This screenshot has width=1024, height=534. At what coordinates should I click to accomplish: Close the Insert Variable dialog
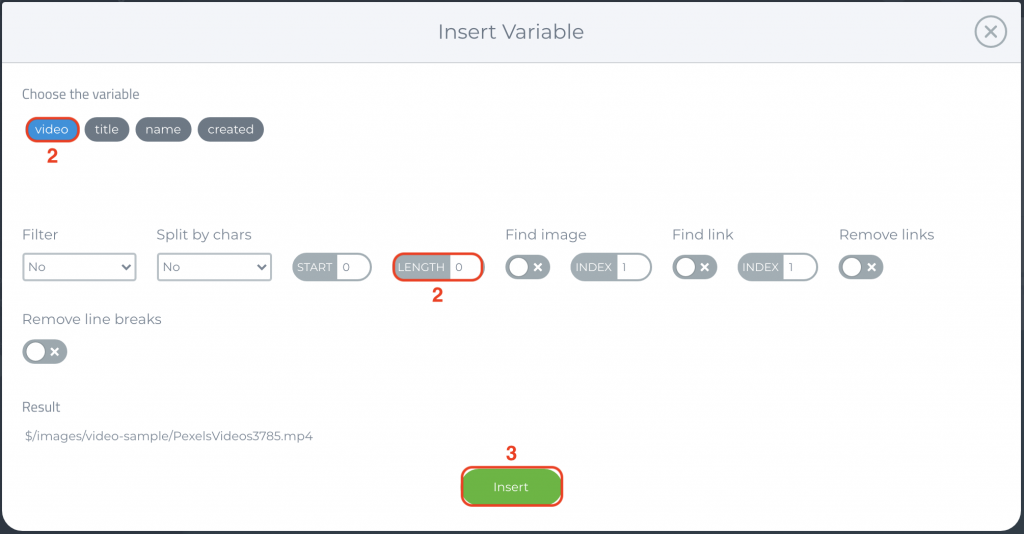991,31
